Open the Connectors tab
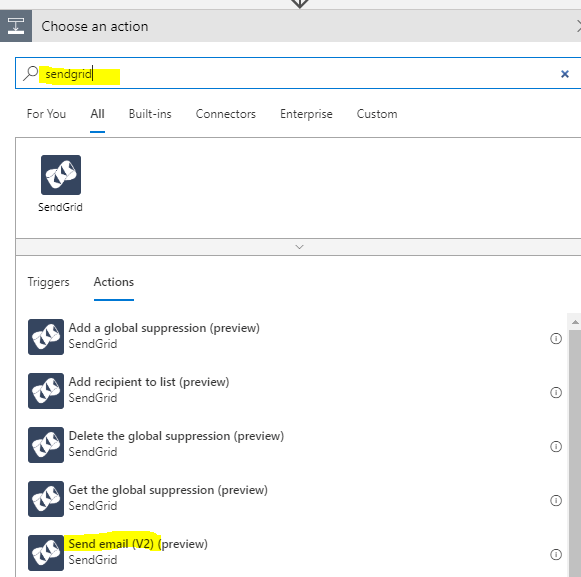Viewport: 581px width, 577px height. pos(226,114)
